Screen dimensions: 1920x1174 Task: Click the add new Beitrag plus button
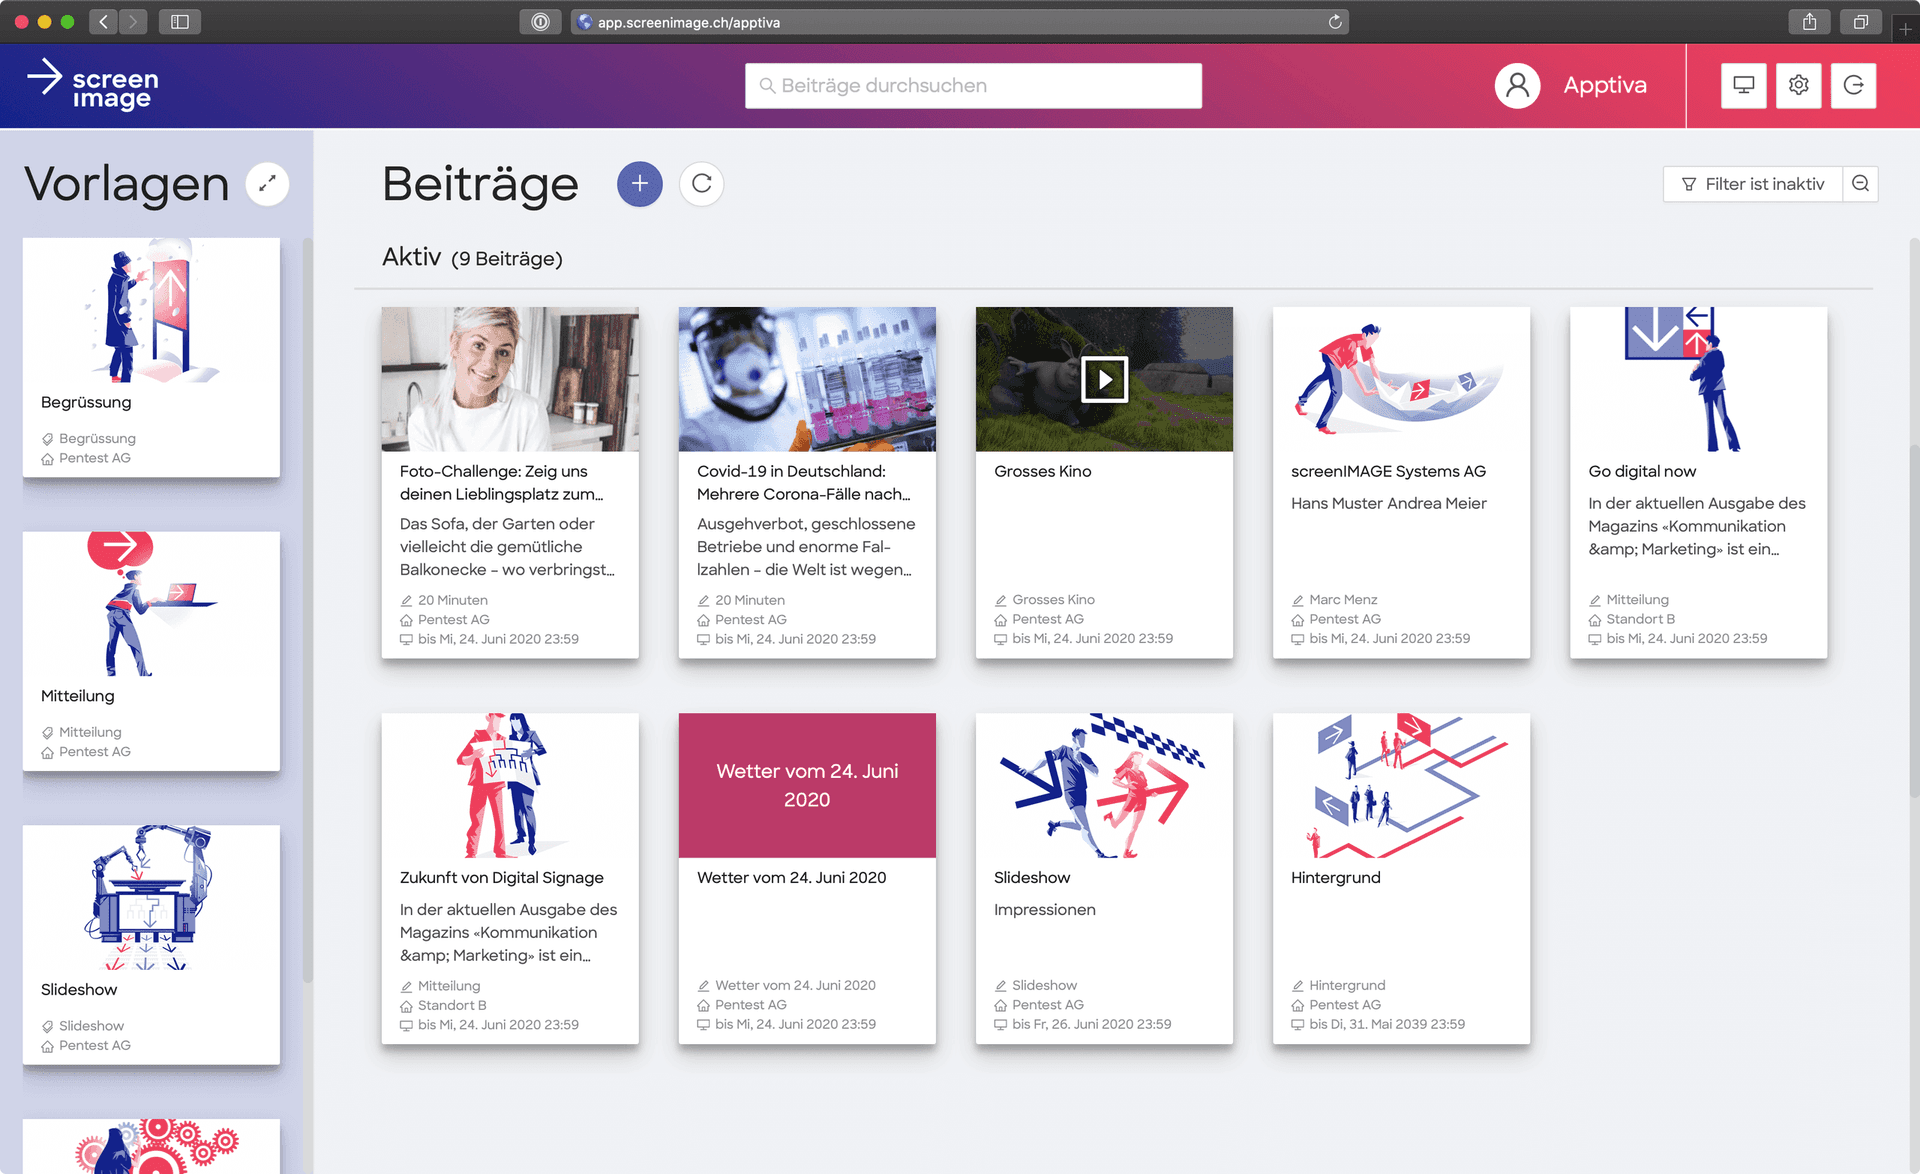(640, 184)
